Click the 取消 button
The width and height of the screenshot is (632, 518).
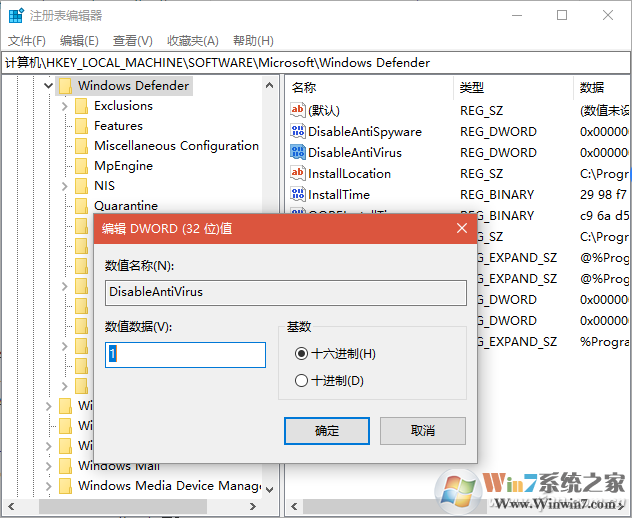tap(423, 431)
